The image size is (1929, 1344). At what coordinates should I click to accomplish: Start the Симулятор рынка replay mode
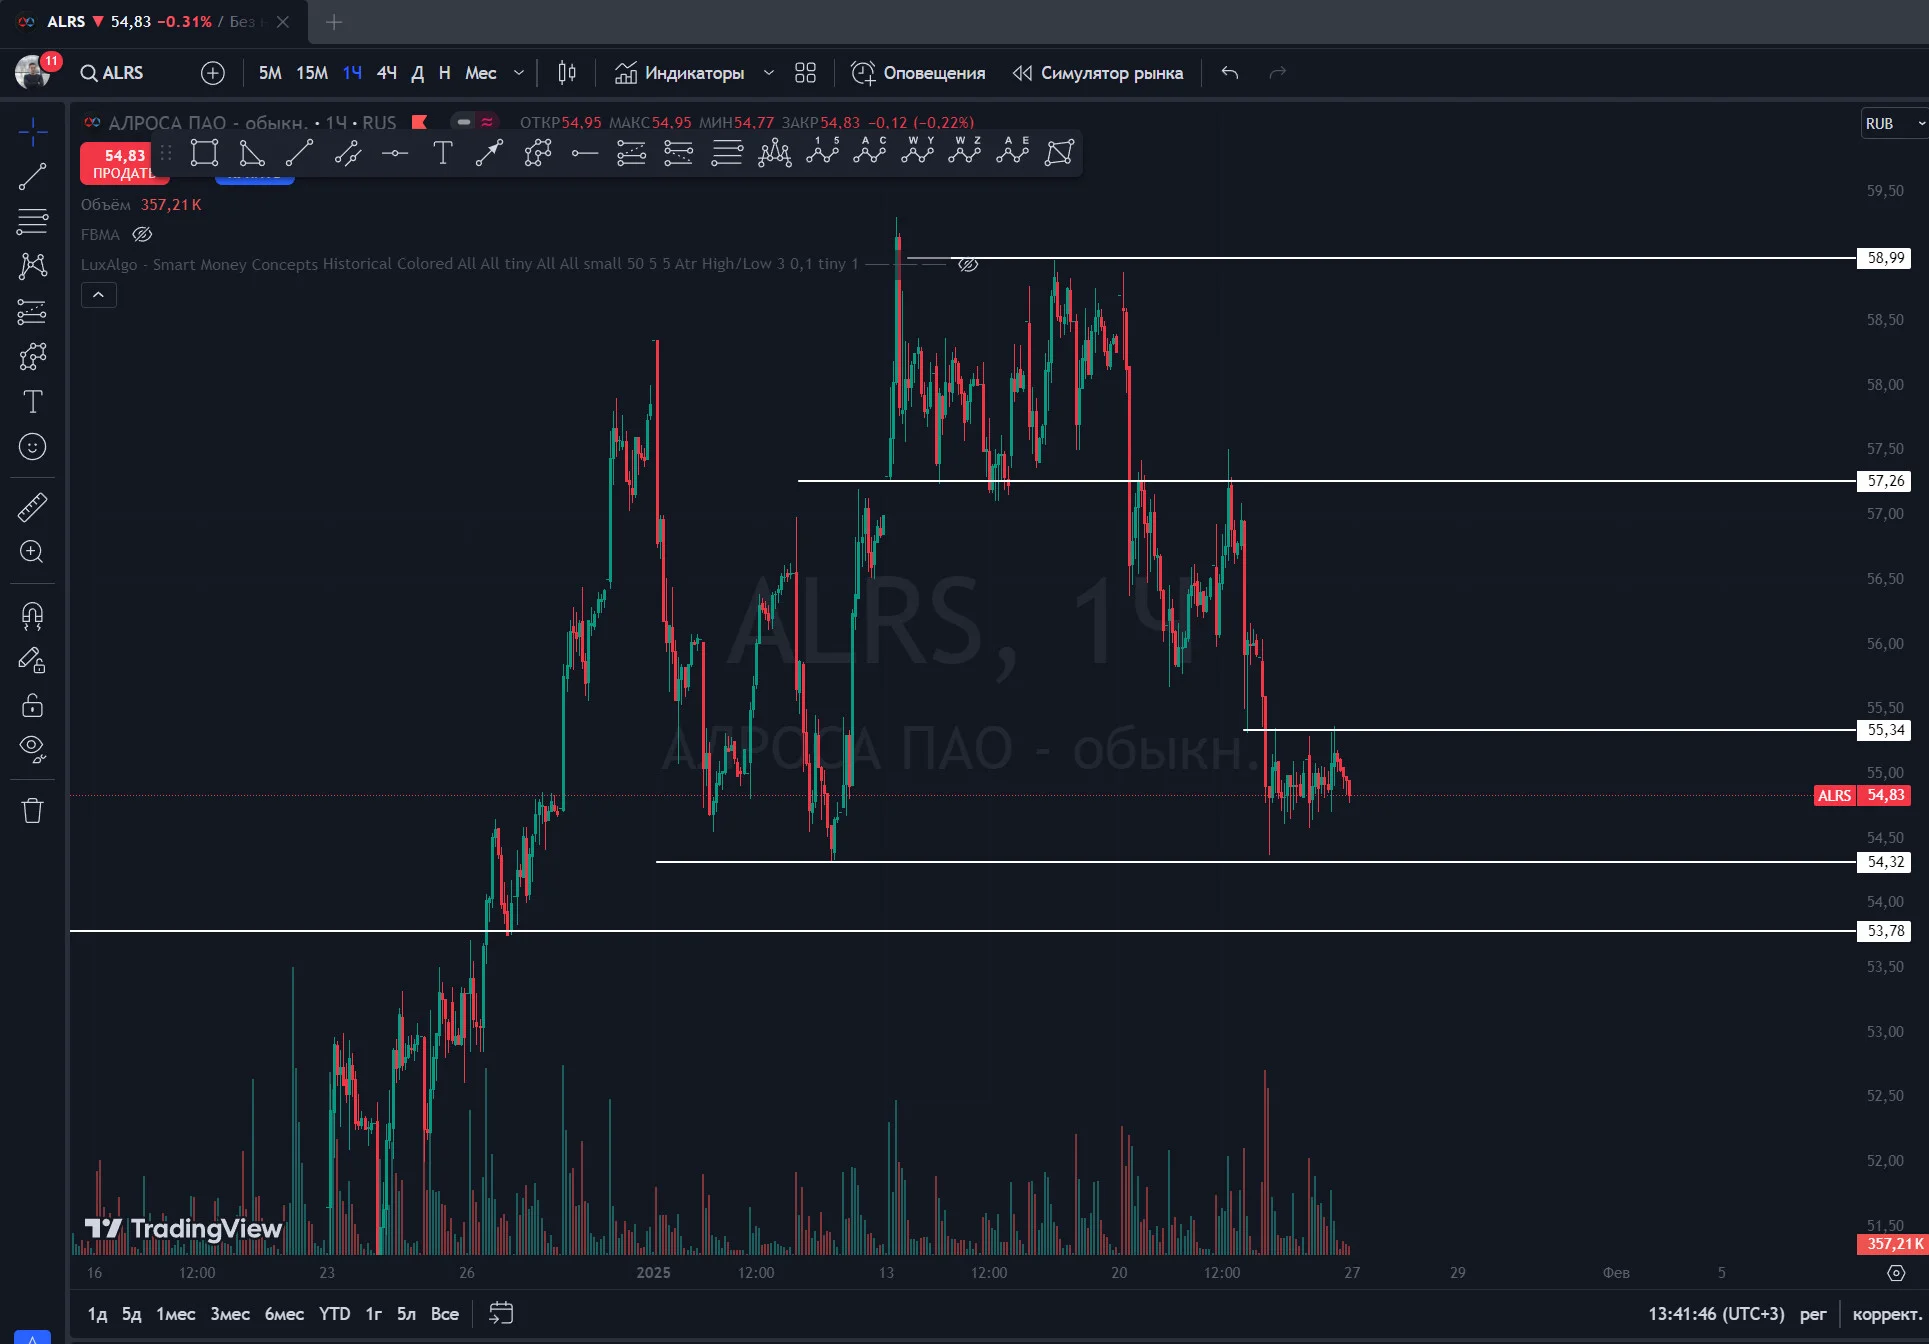(x=1097, y=73)
